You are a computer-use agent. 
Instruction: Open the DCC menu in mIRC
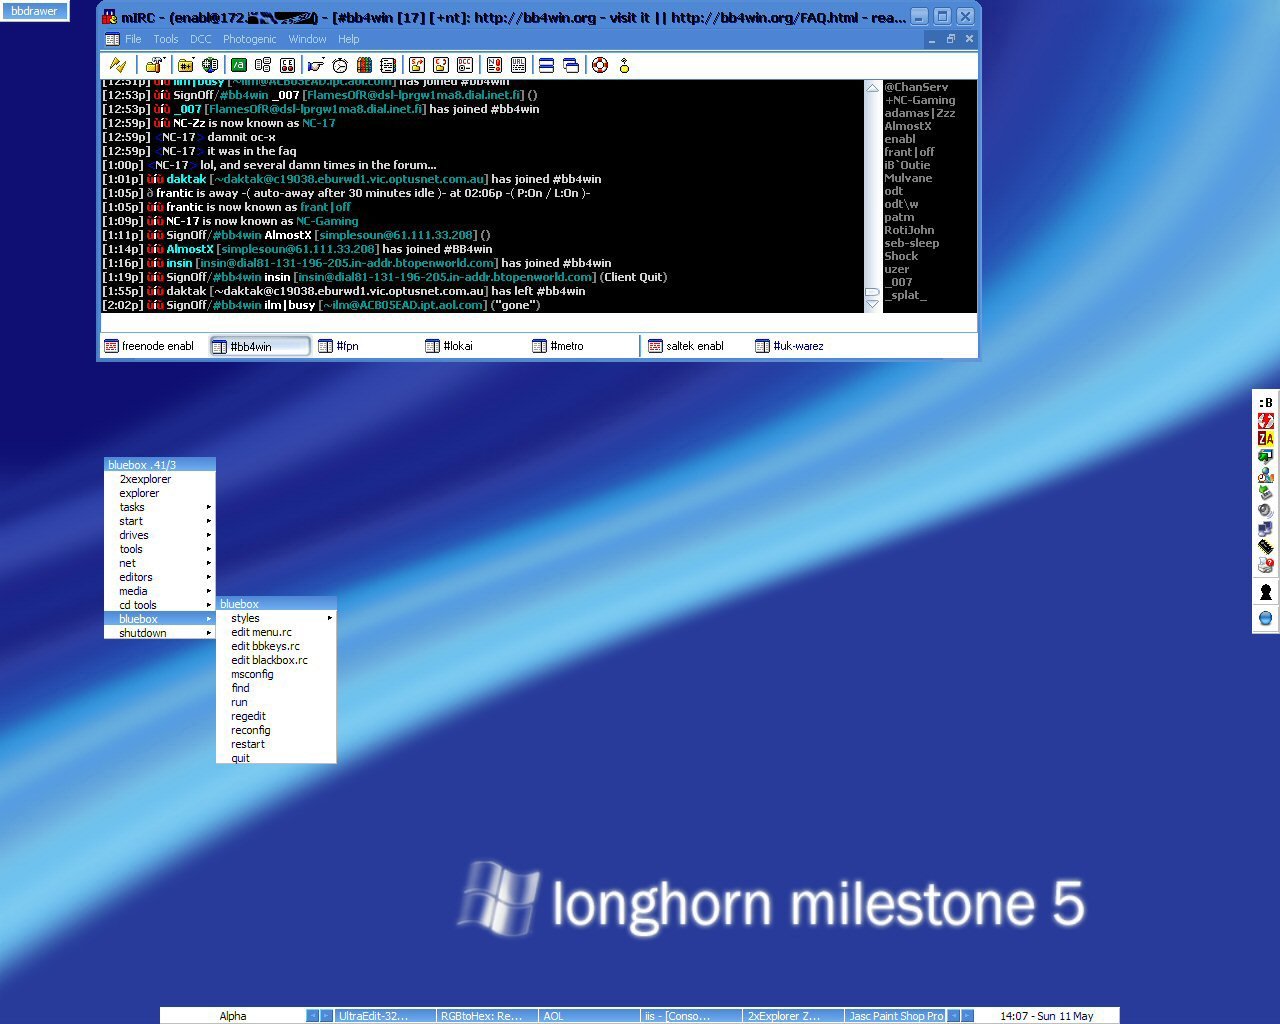tap(200, 39)
